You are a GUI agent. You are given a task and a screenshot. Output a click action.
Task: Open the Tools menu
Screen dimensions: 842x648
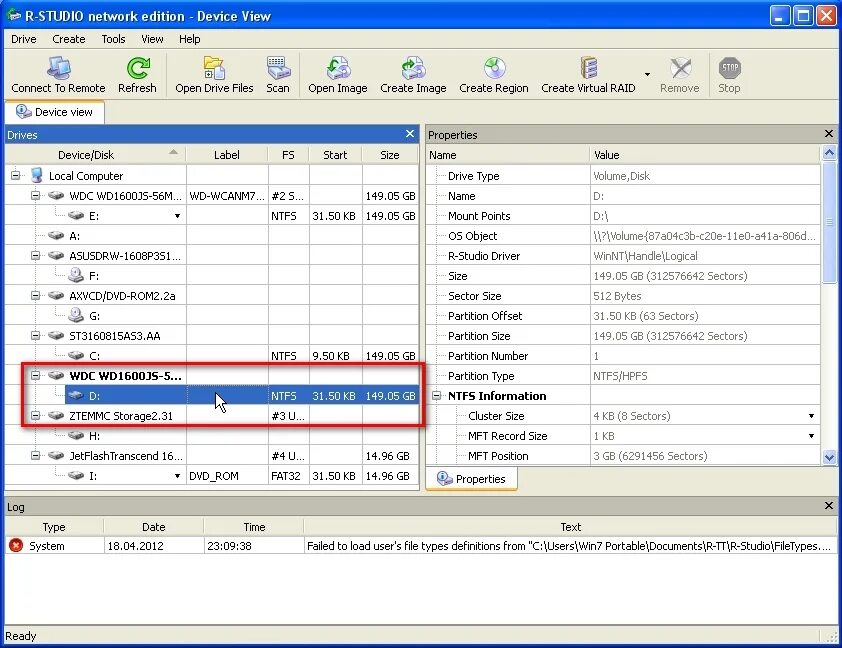coord(113,39)
